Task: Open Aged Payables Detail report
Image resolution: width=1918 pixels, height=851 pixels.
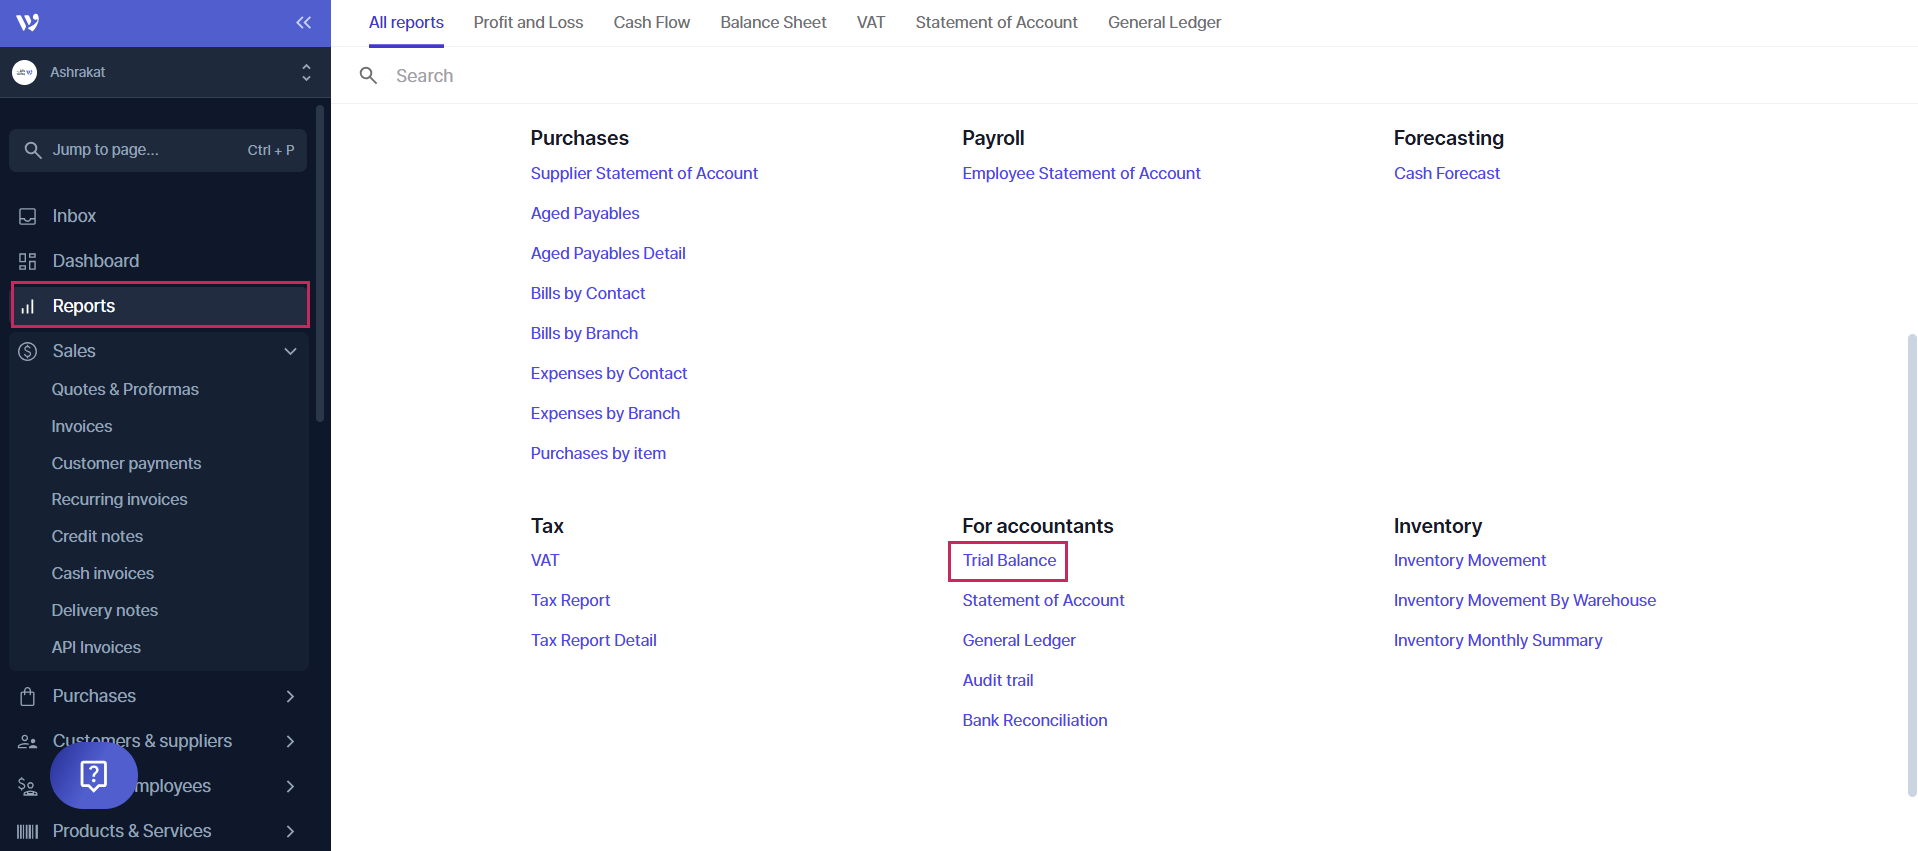Action: pyautogui.click(x=608, y=253)
